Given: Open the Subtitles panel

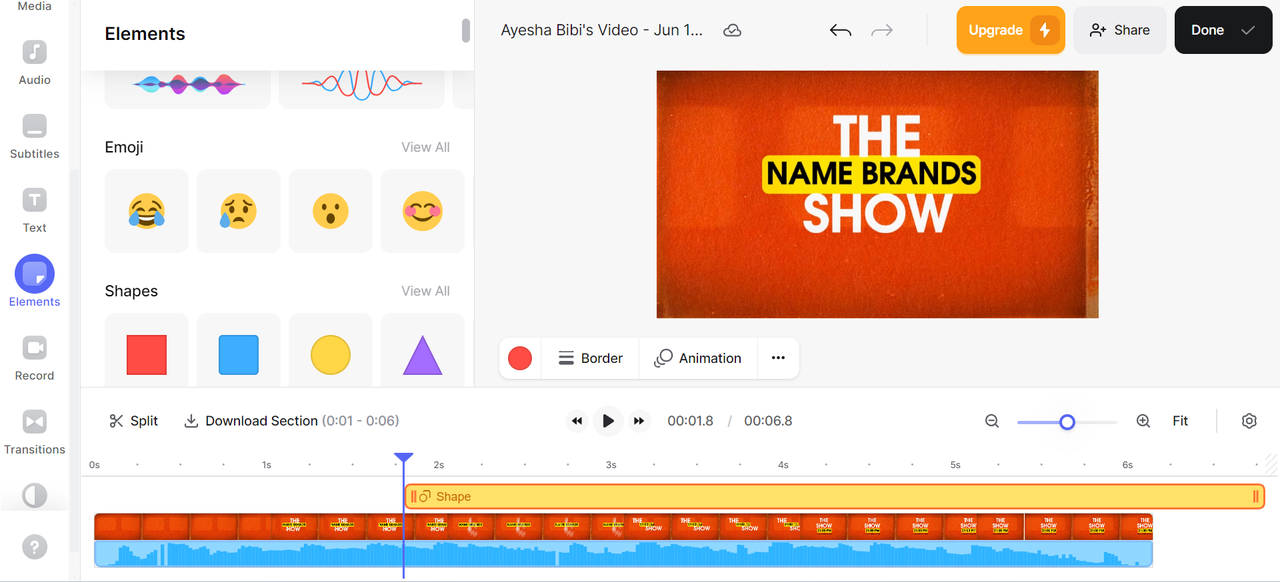Looking at the screenshot, I should 34,137.
